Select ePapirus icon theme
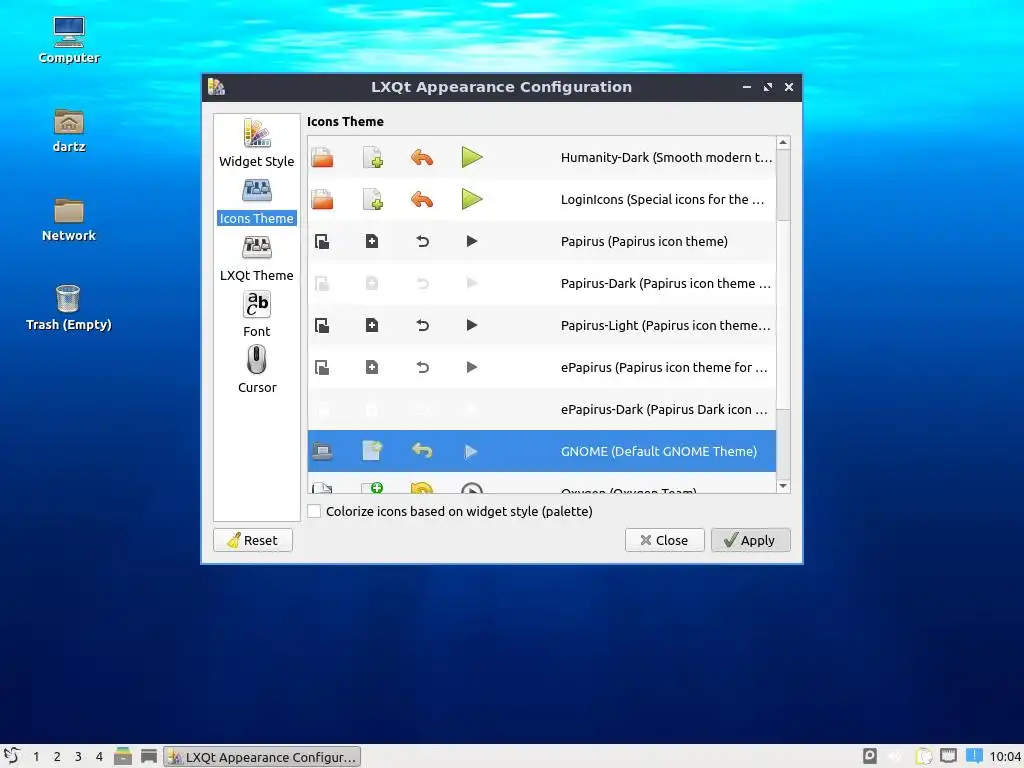1024x768 pixels. 541,368
